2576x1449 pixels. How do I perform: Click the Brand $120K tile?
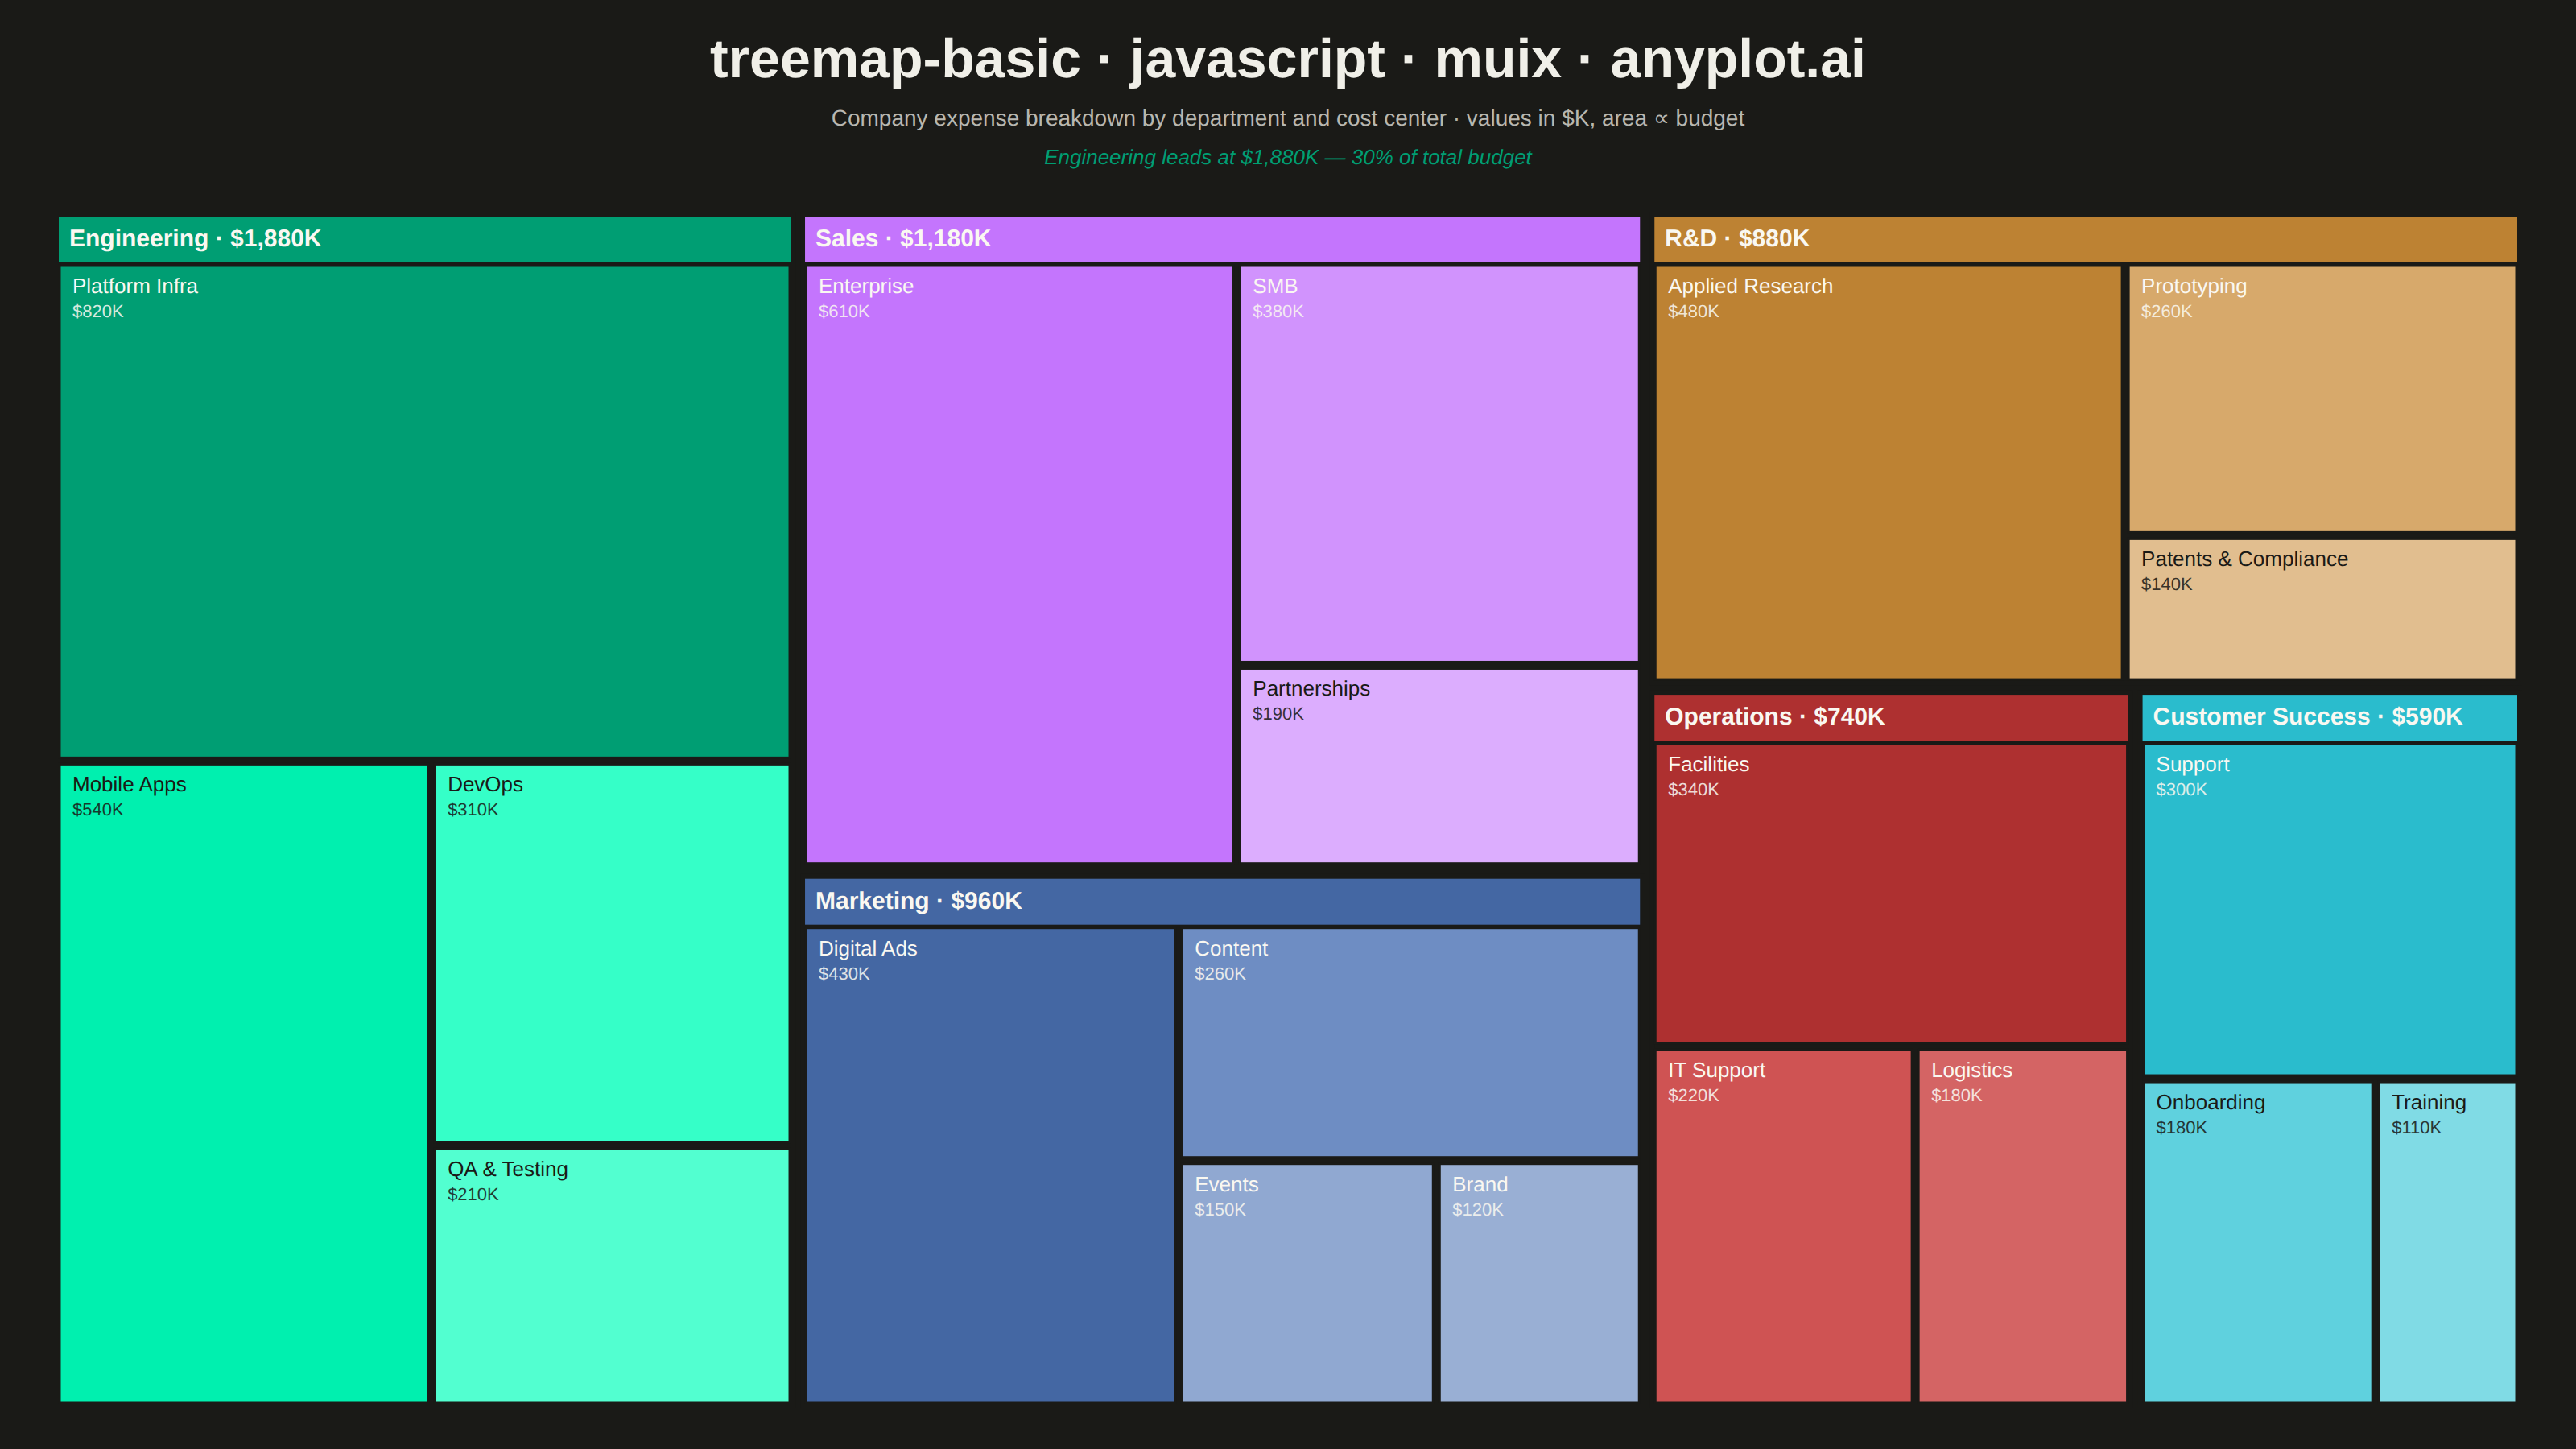pos(1539,1283)
